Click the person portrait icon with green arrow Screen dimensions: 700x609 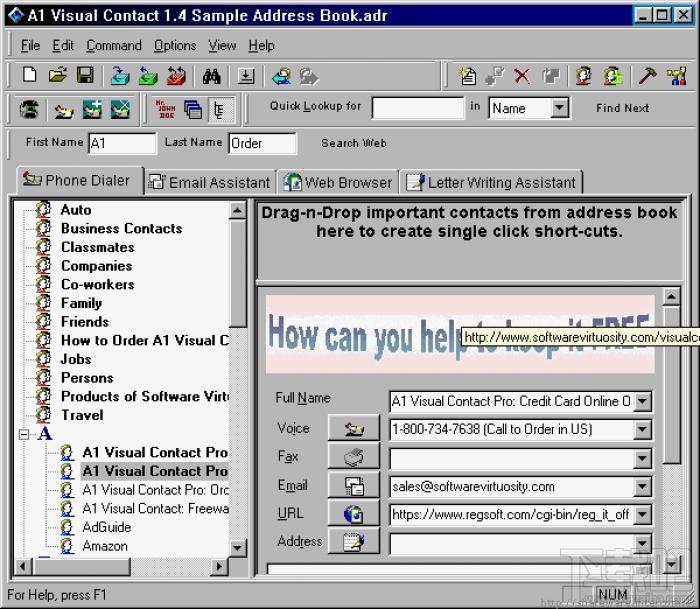point(613,76)
